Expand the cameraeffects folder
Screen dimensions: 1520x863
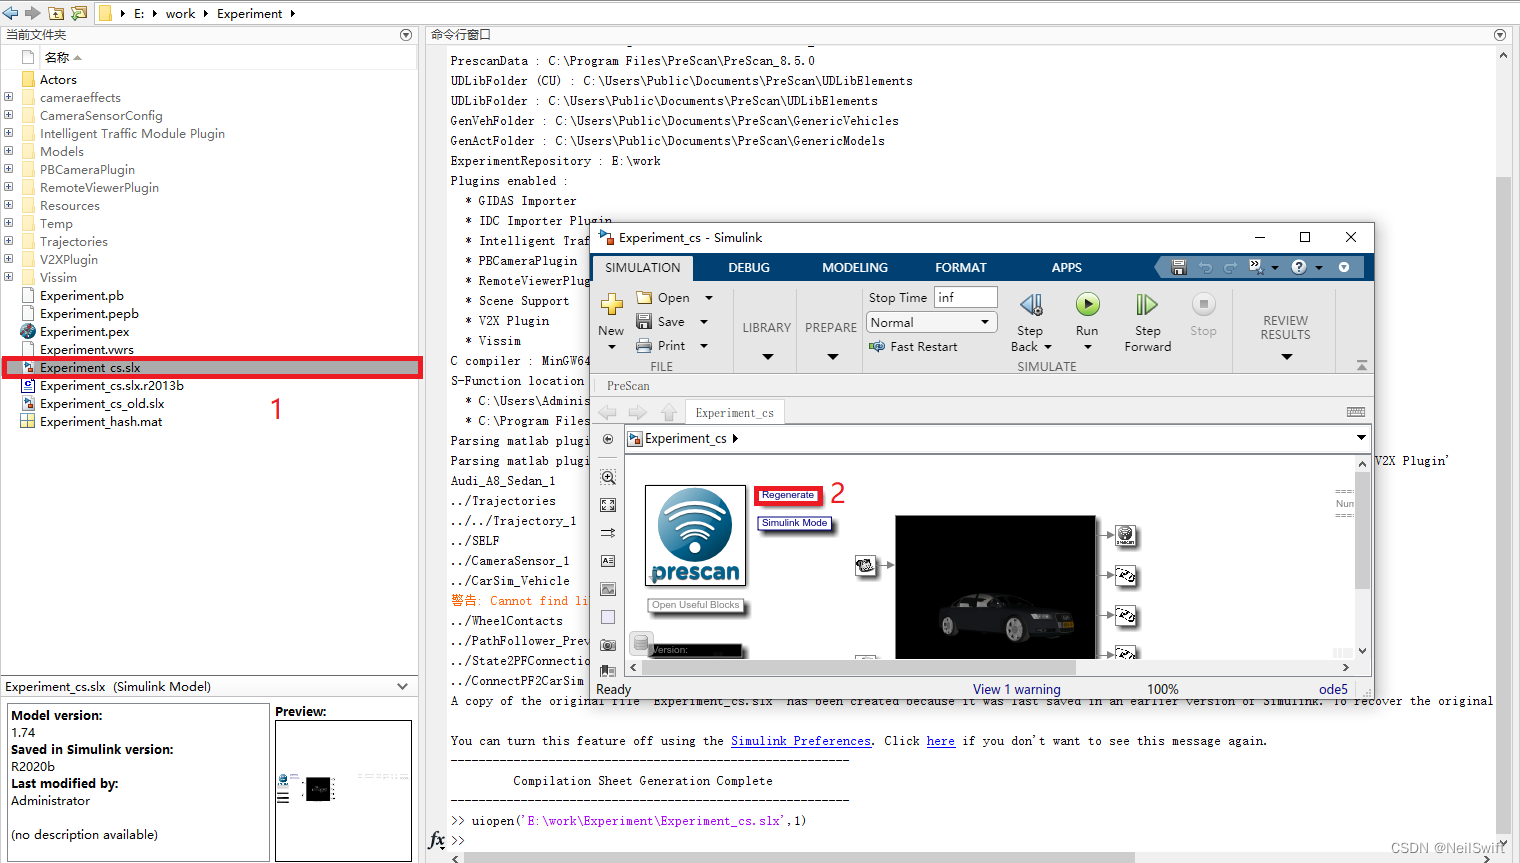[x=8, y=97]
